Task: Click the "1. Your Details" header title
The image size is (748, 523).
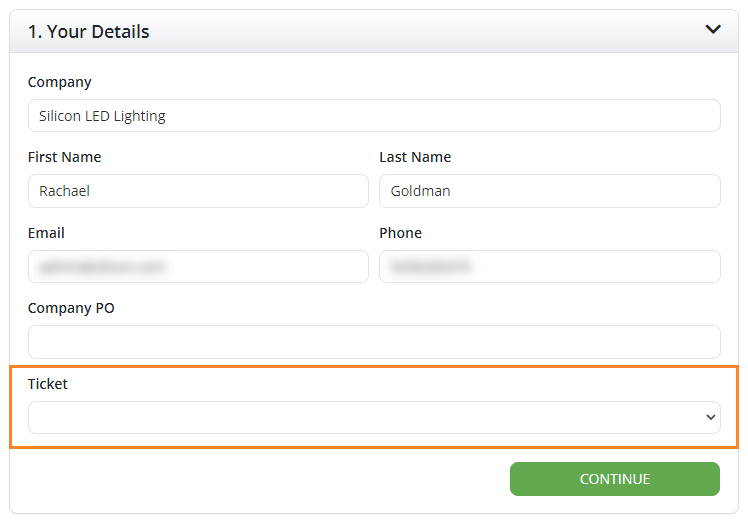Action: click(88, 31)
